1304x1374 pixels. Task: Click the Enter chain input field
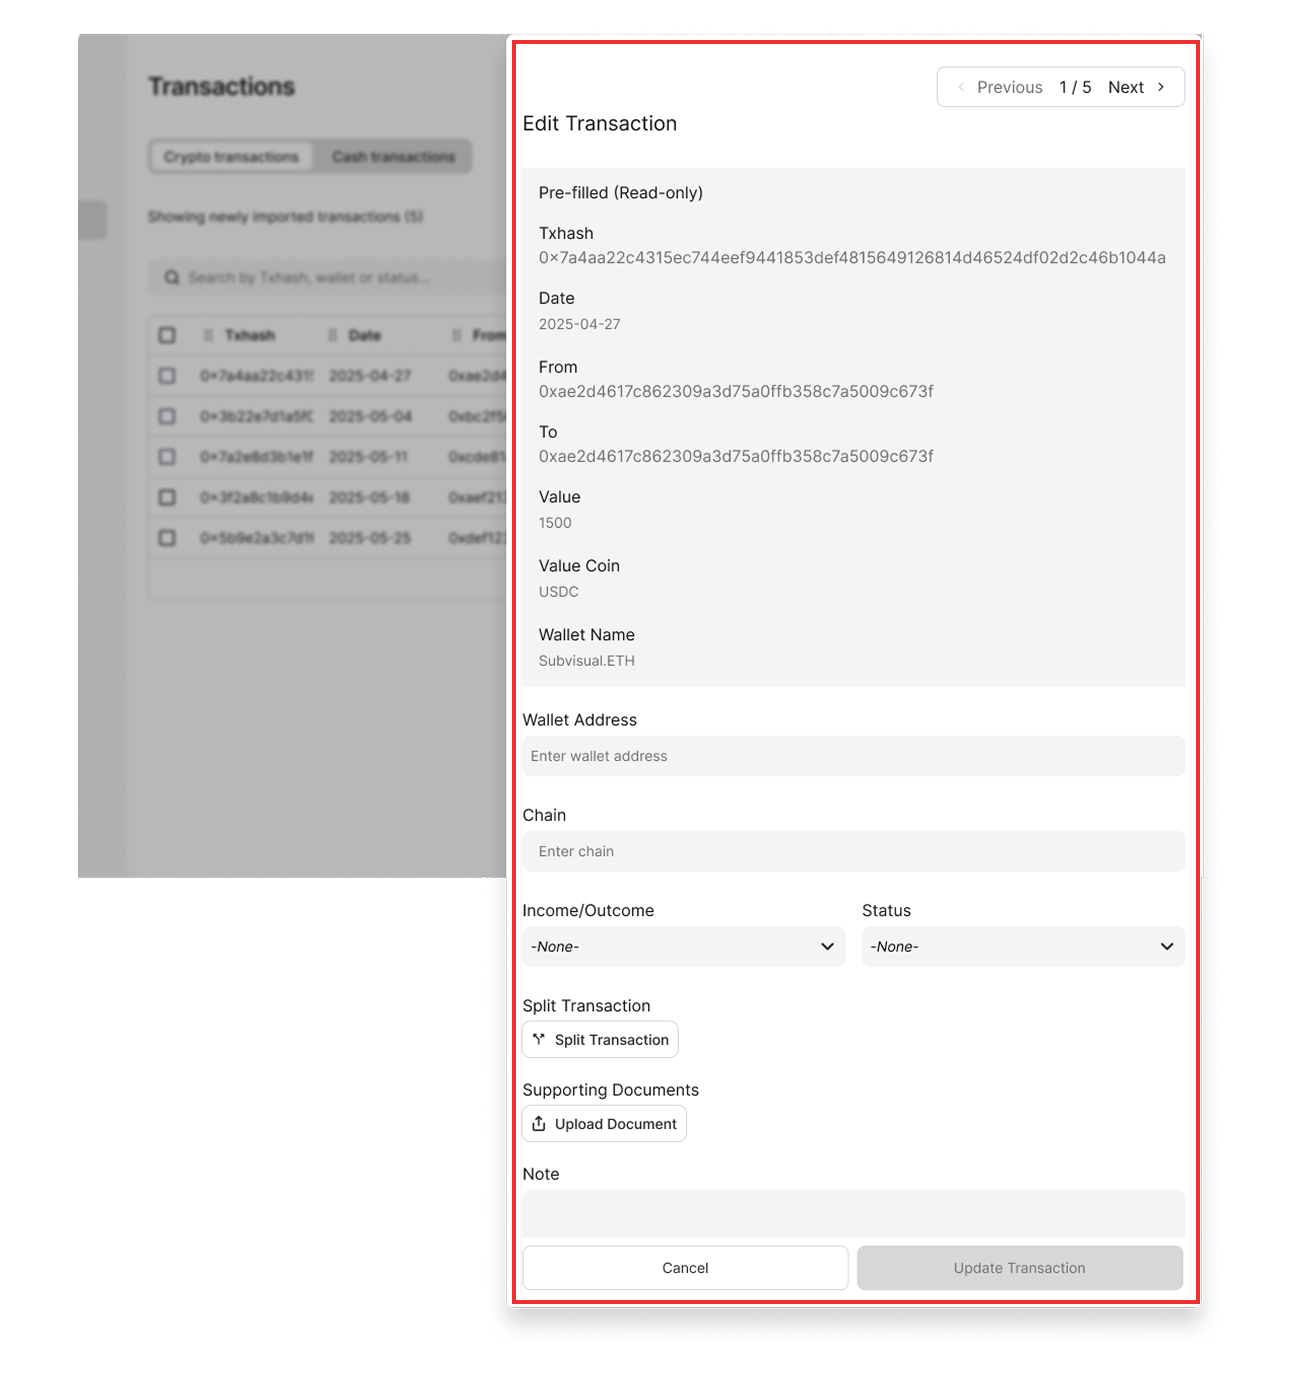coord(853,851)
